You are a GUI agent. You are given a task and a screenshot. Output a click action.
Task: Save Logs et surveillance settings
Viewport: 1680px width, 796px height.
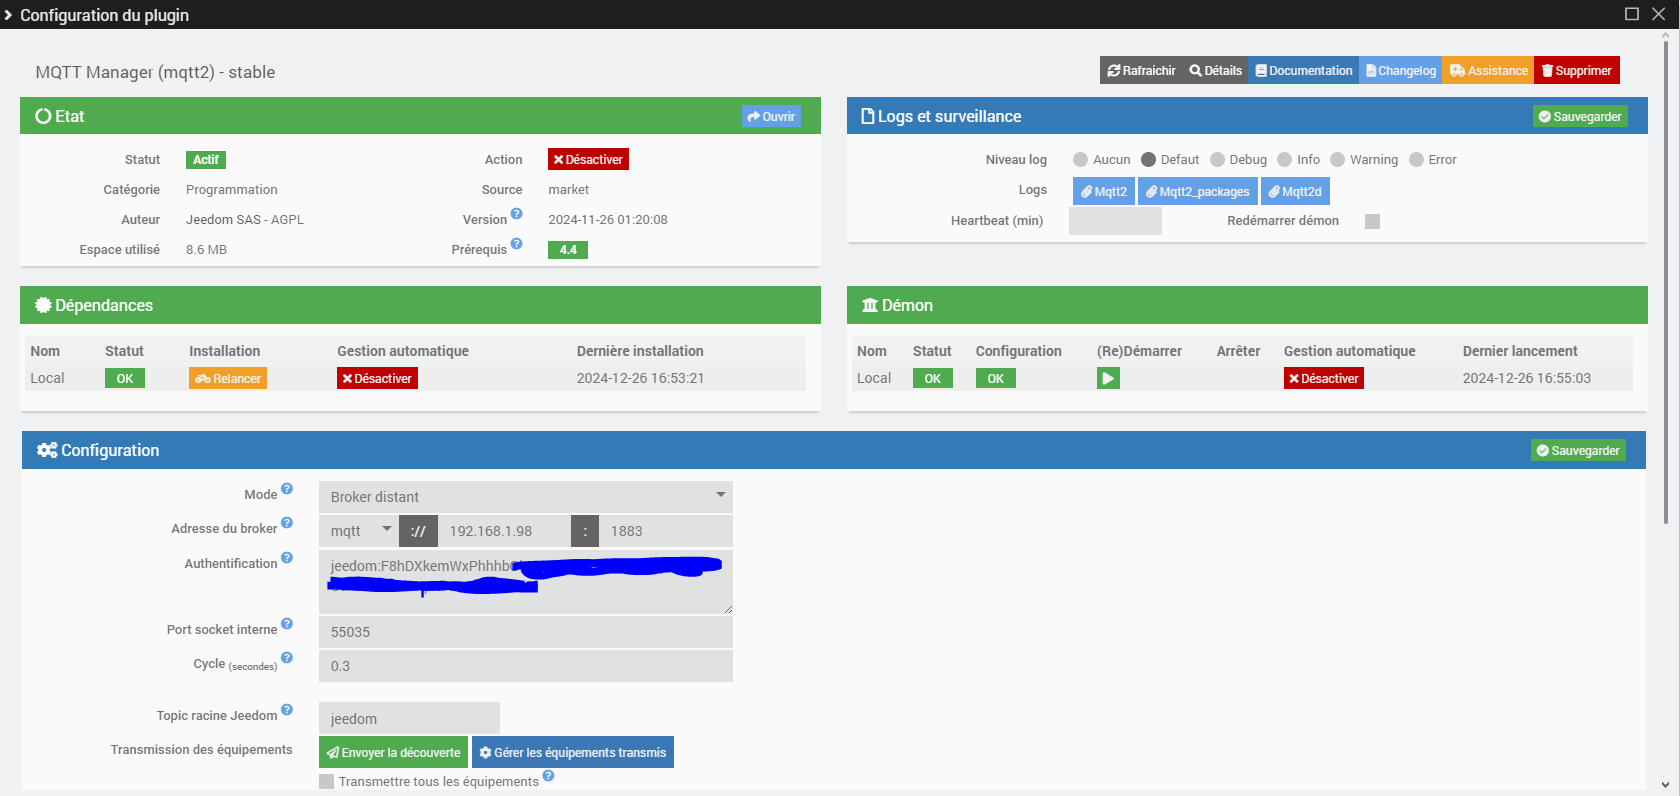pyautogui.click(x=1580, y=117)
